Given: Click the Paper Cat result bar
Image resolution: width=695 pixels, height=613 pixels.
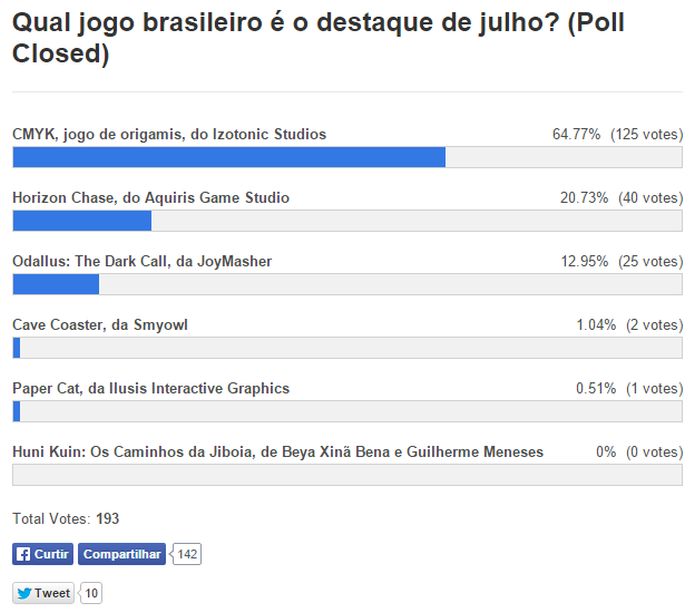Looking at the screenshot, I should coord(15,411).
